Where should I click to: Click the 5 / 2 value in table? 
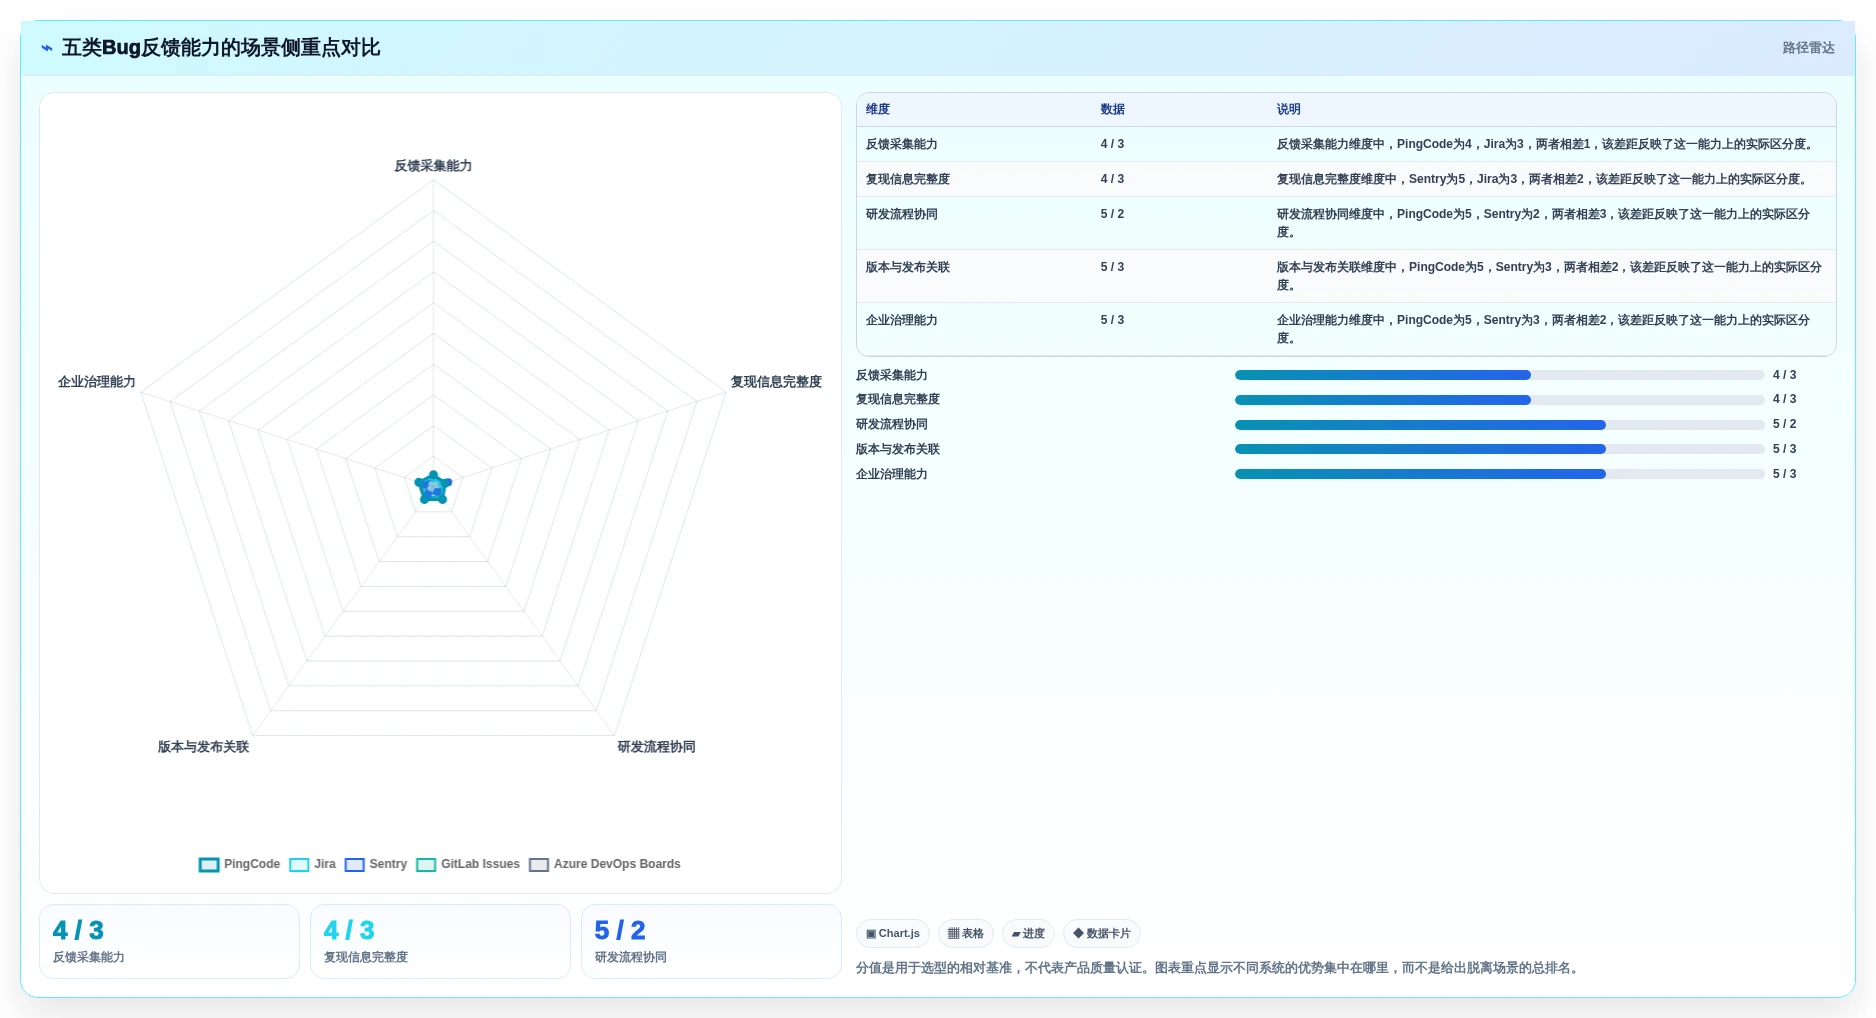(1112, 215)
